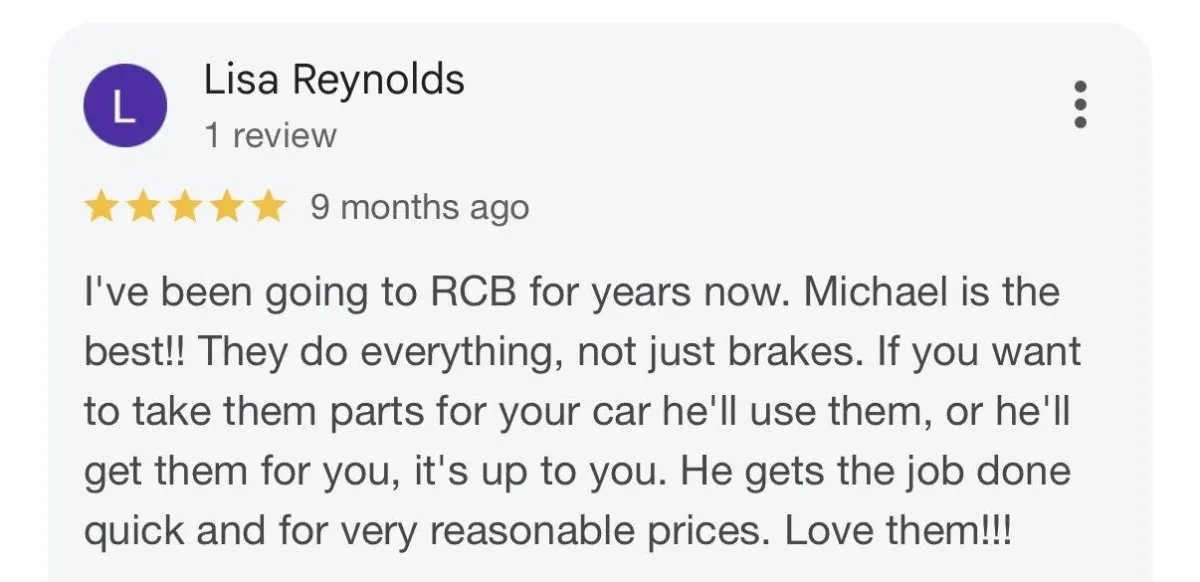
Task: Click the "Love them!!!" closing text
Action: point(898,532)
